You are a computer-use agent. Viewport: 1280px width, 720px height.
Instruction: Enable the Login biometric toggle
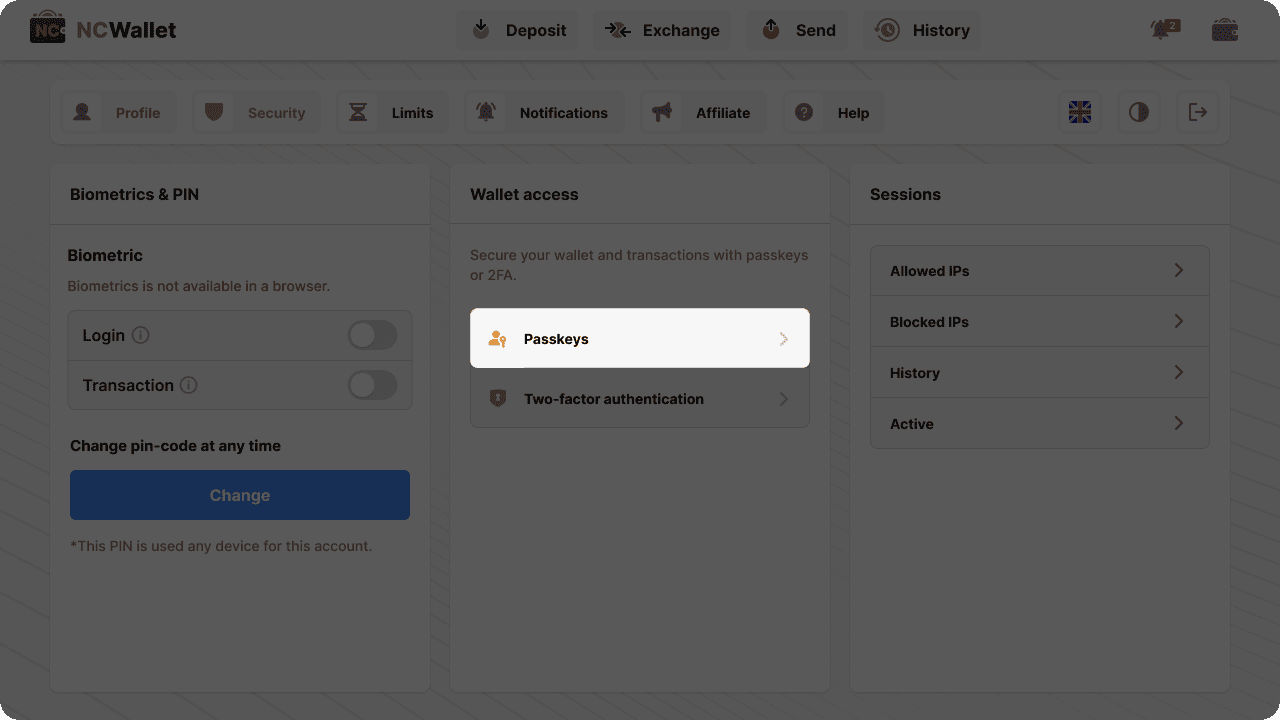point(372,335)
